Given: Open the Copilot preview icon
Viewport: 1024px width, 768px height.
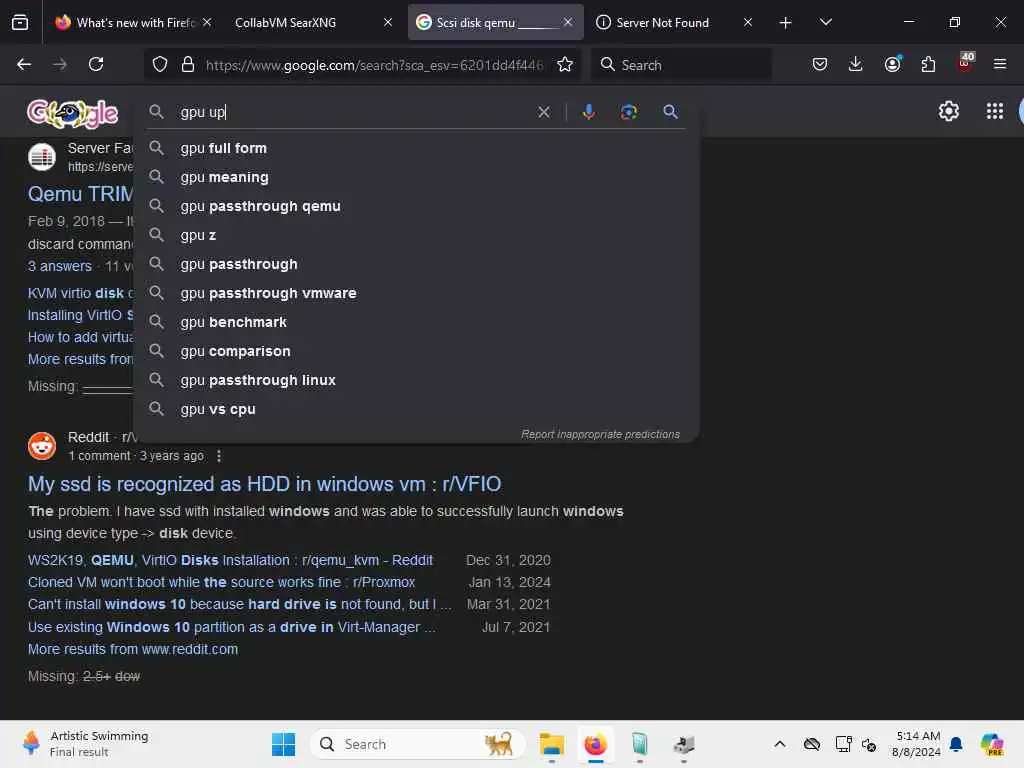Looking at the screenshot, I should tap(992, 744).
